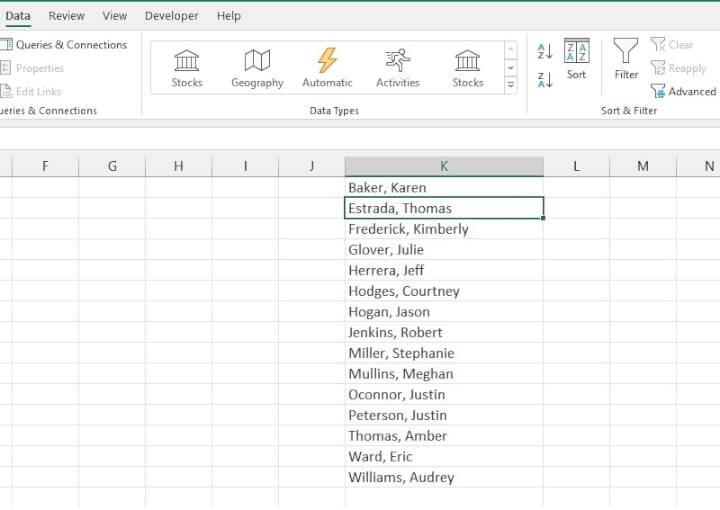Sort column Z to A descending
Viewport: 720px width, 510px height.
(545, 80)
